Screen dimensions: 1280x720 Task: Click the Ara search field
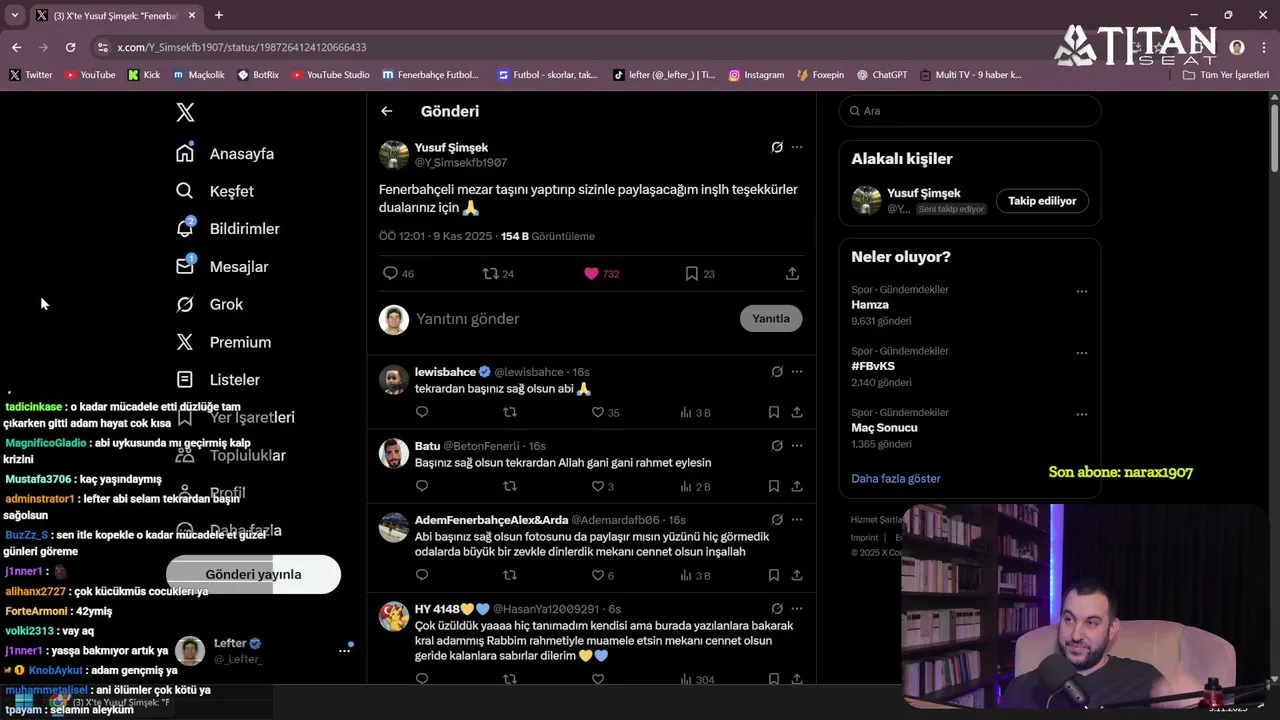coord(970,111)
